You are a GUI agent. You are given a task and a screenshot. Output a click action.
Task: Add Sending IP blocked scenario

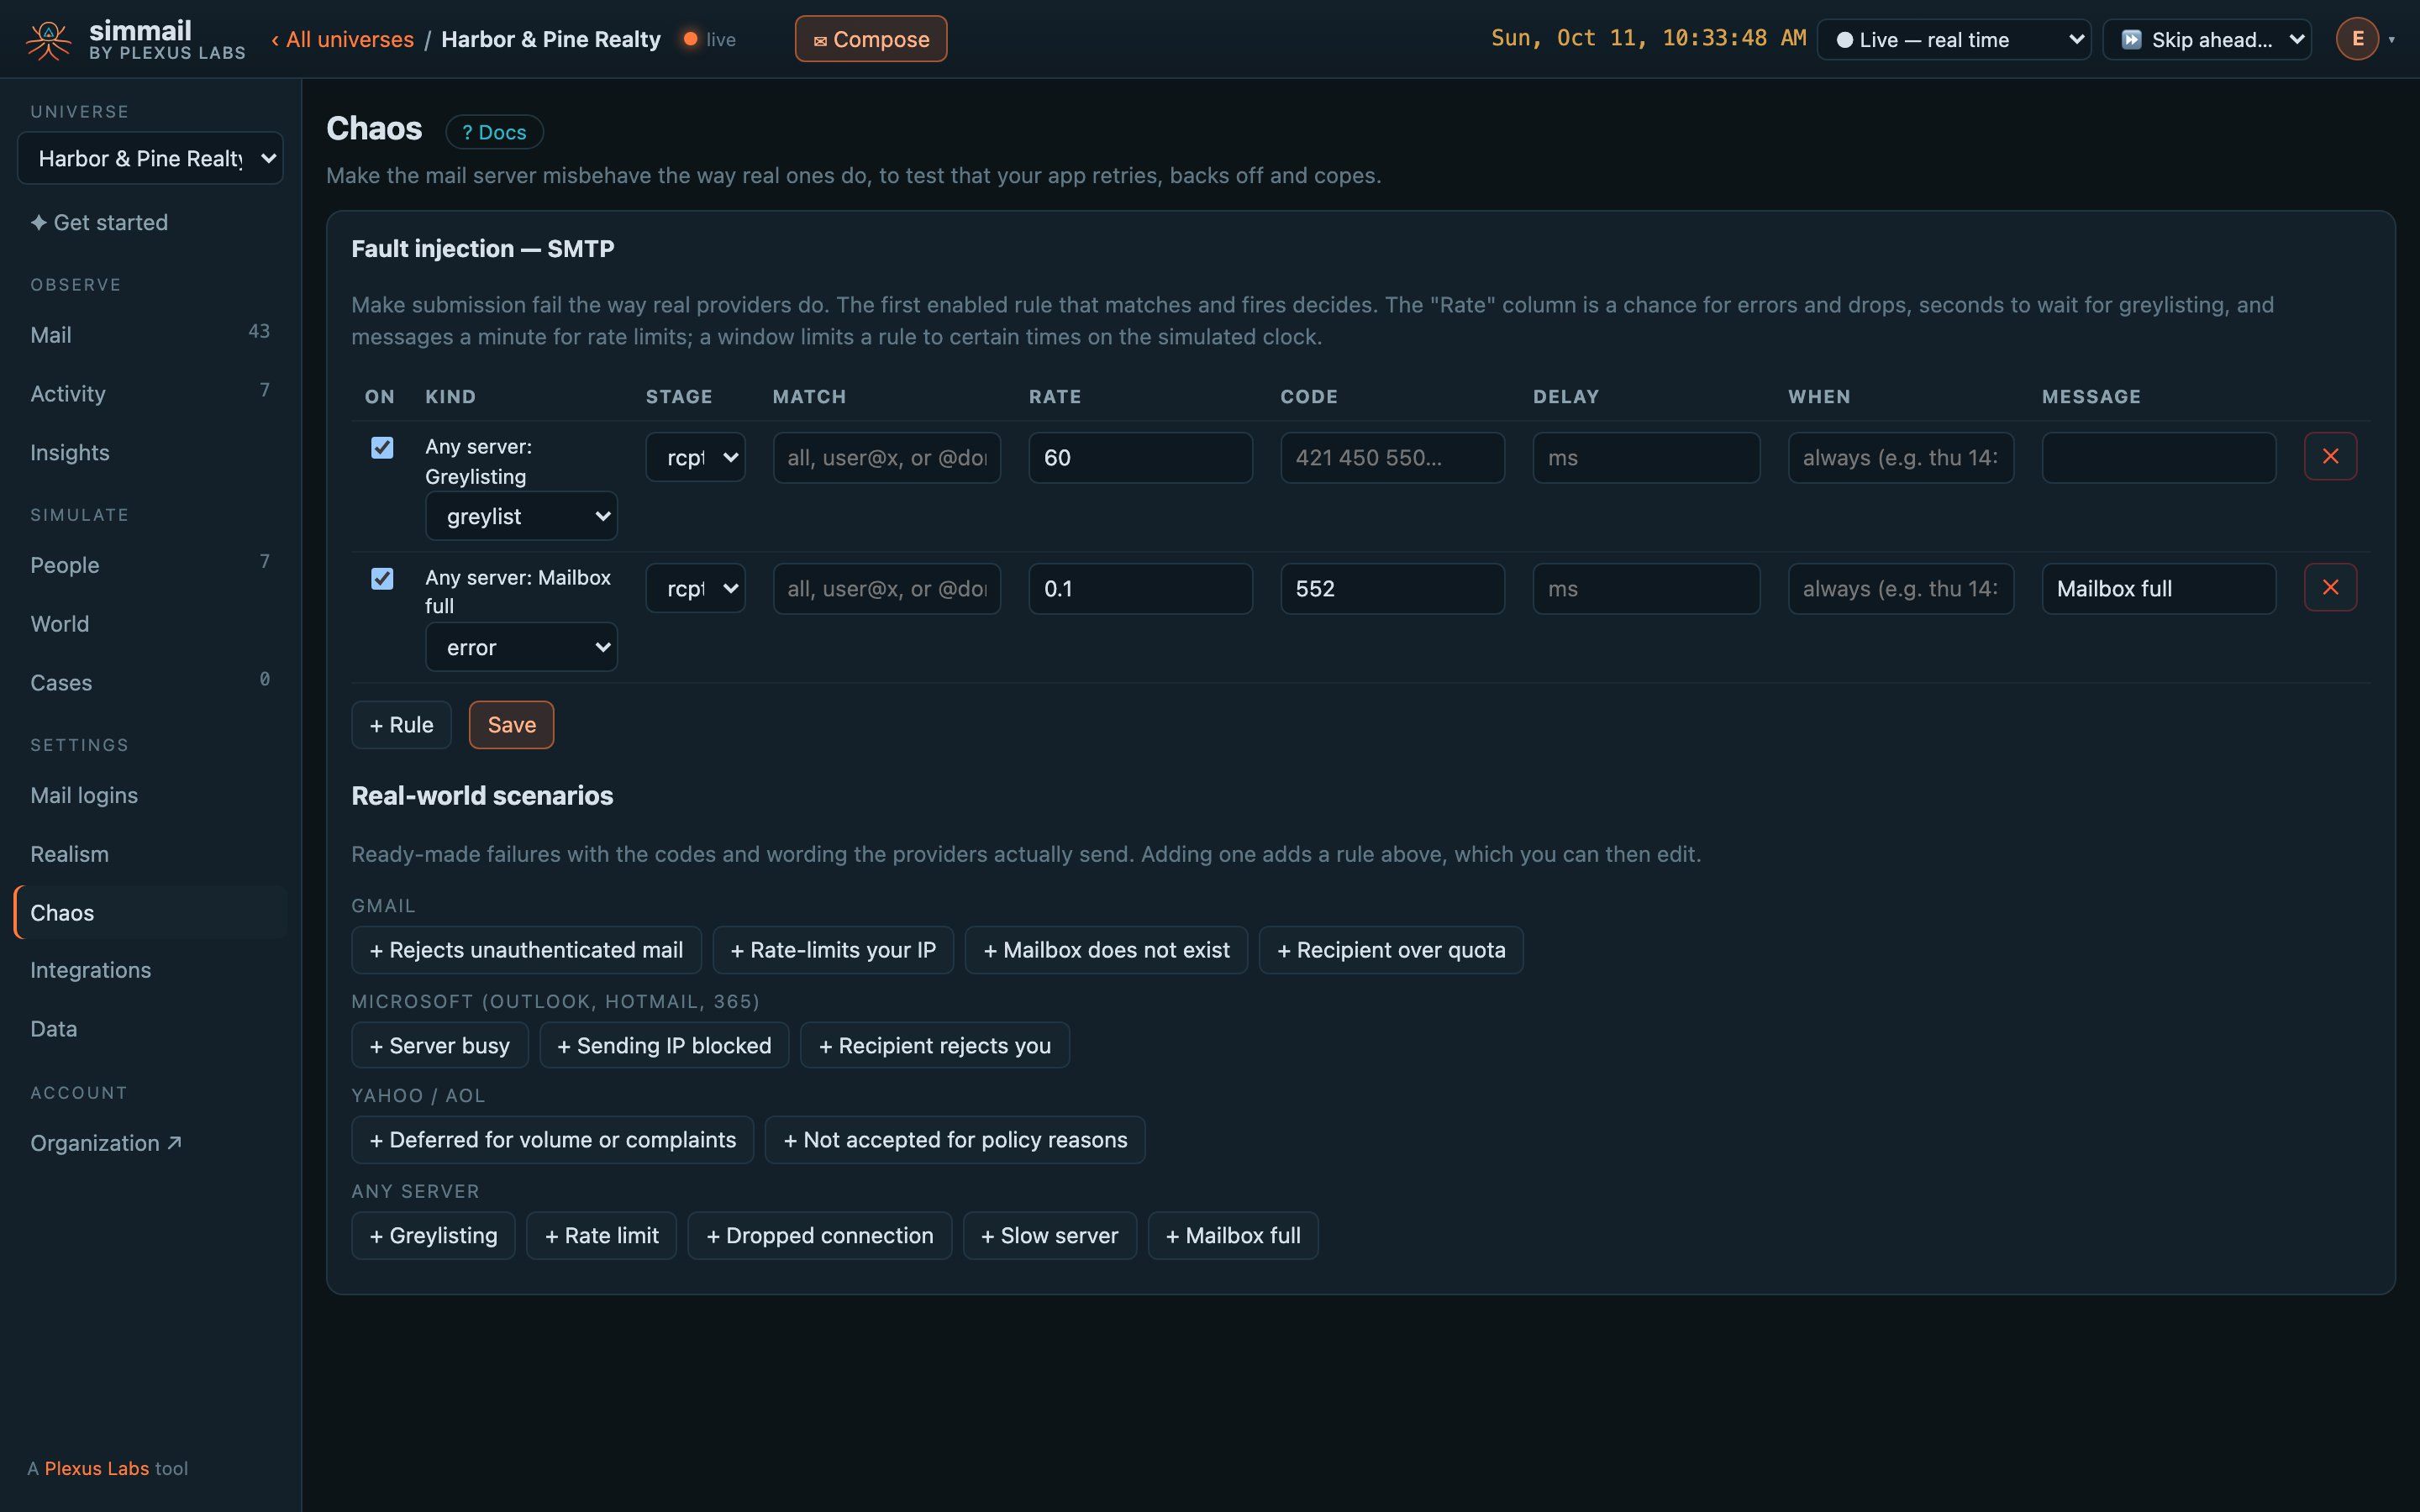click(664, 1045)
